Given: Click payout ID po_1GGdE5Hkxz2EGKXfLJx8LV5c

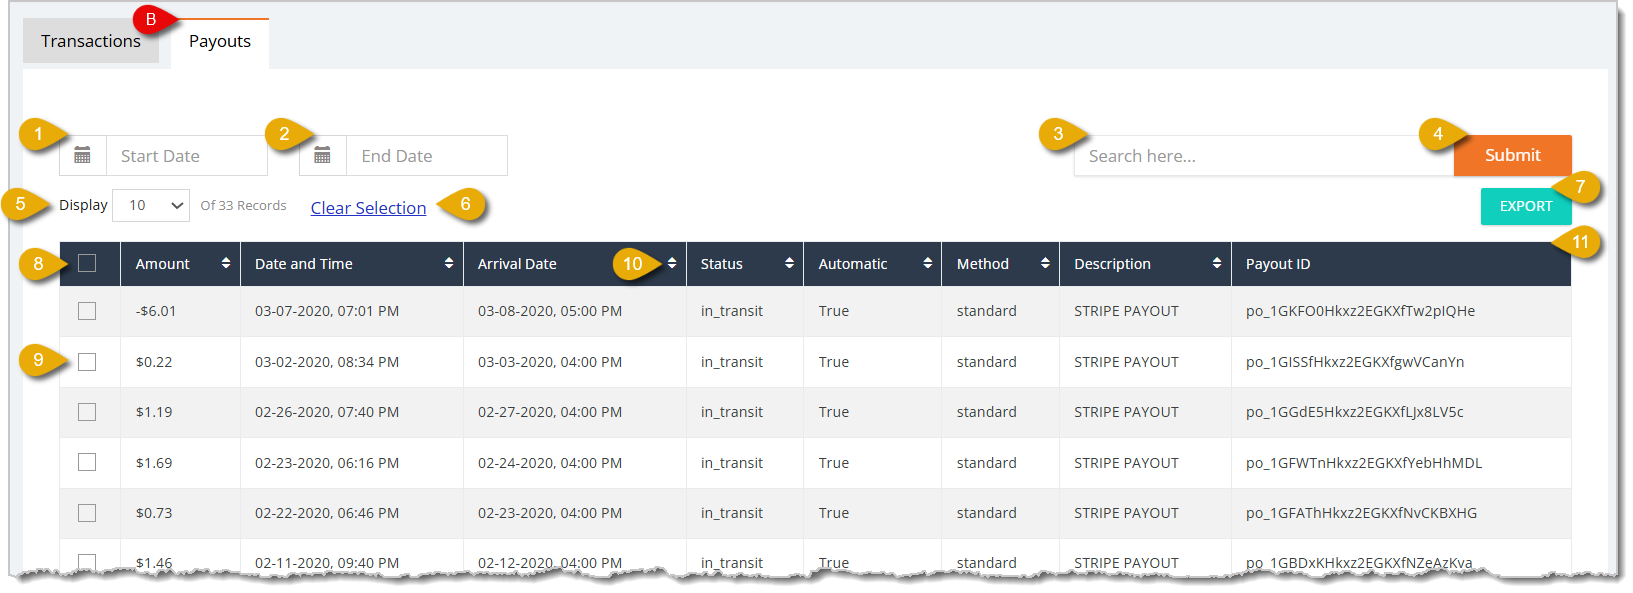Looking at the screenshot, I should click(1354, 412).
